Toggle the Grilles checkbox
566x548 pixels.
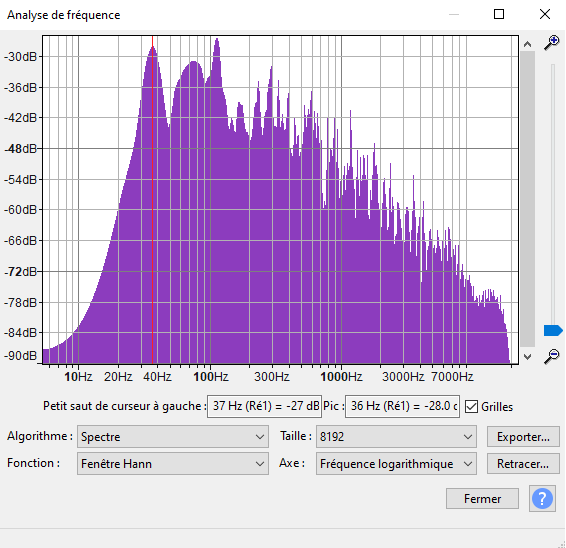(x=471, y=406)
